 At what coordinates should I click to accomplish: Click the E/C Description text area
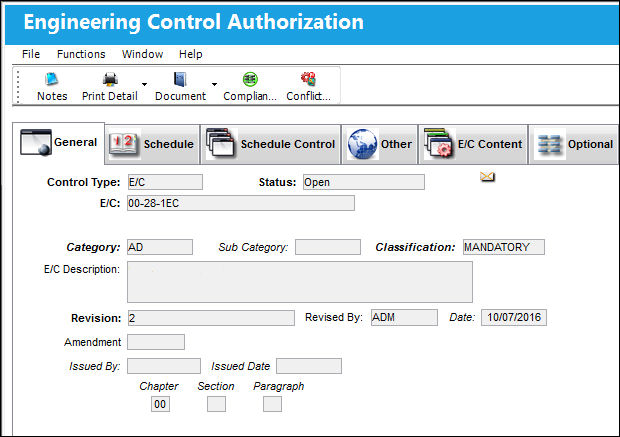click(x=300, y=282)
